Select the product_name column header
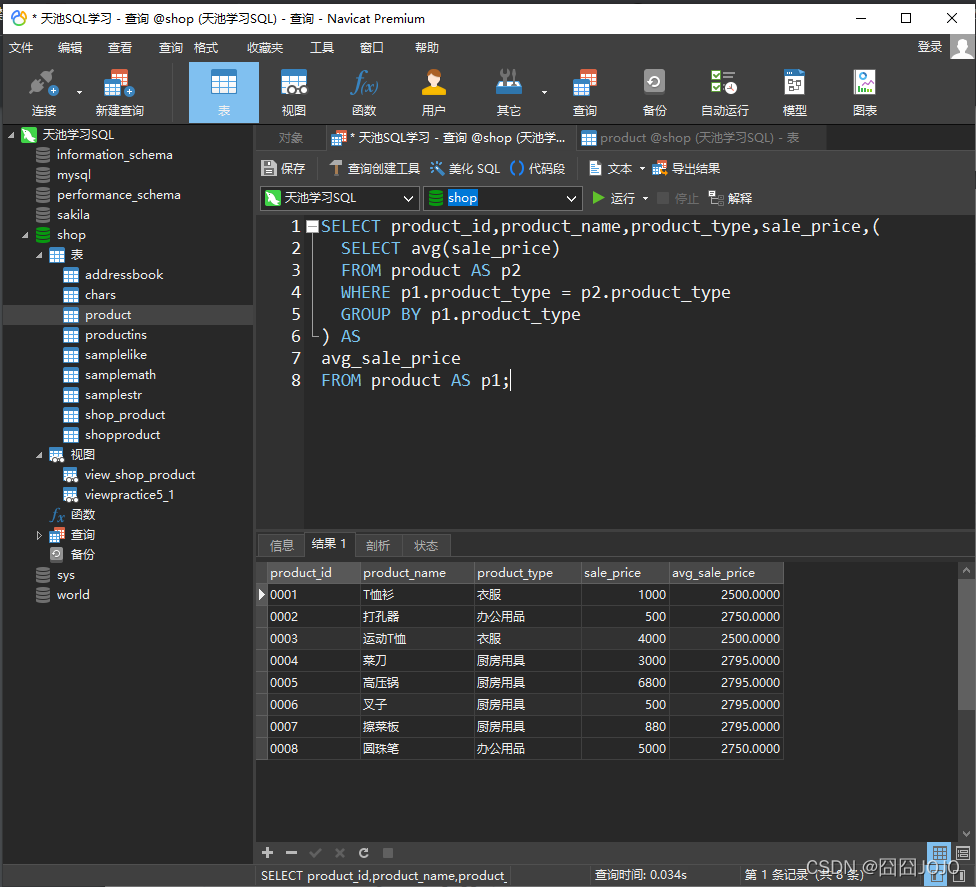976x887 pixels. (x=417, y=573)
